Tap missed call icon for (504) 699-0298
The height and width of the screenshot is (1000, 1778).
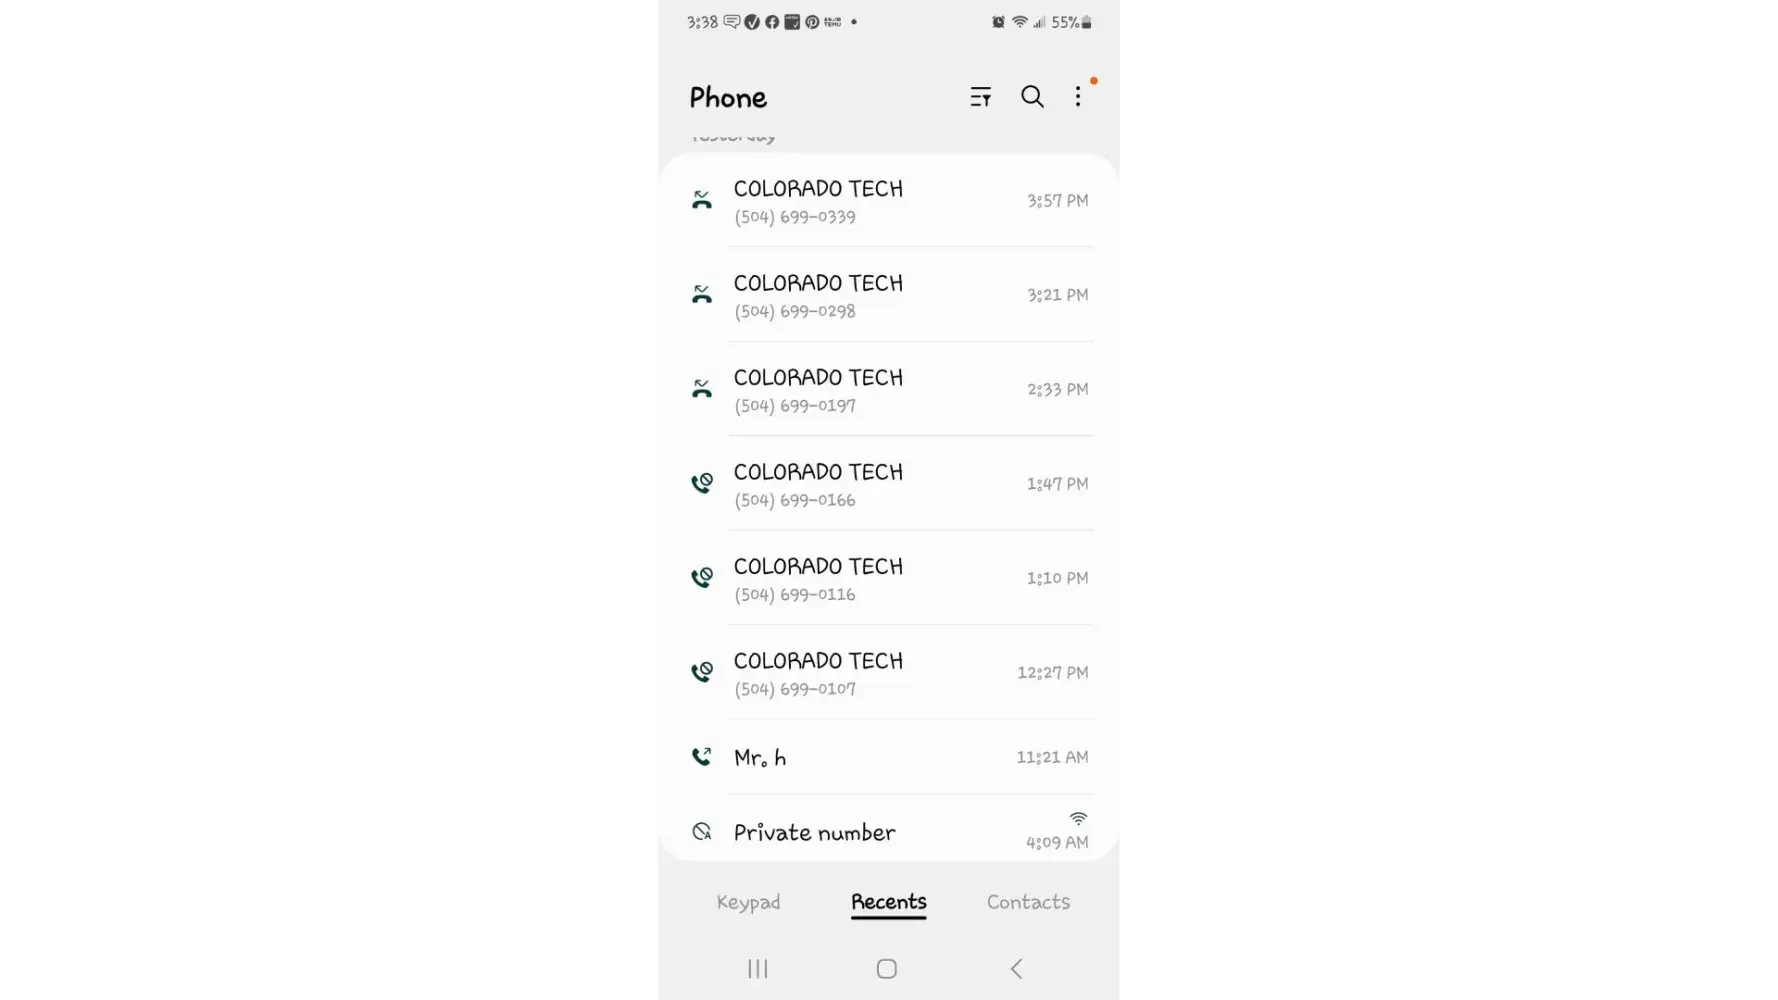[702, 295]
